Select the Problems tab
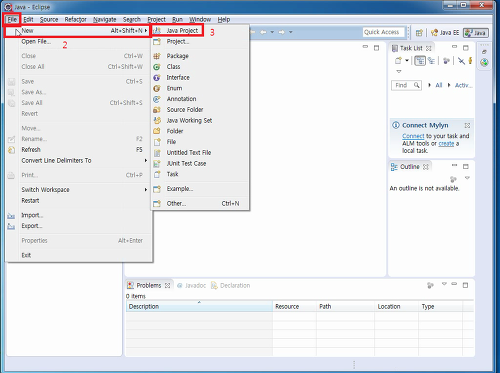The image size is (500, 373). click(x=149, y=285)
